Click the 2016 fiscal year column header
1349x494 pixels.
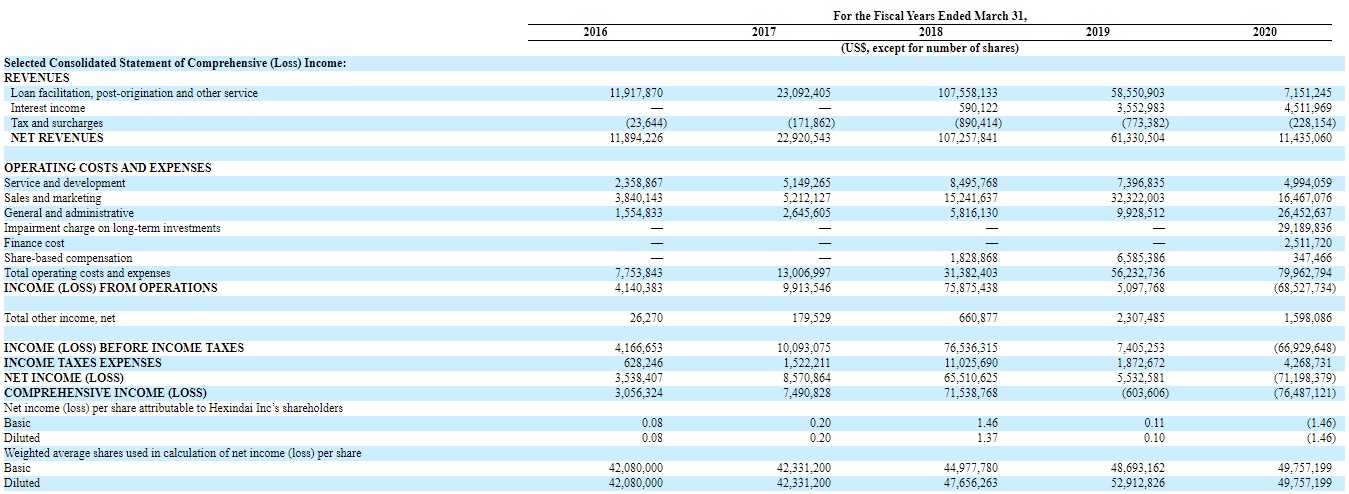[x=595, y=32]
